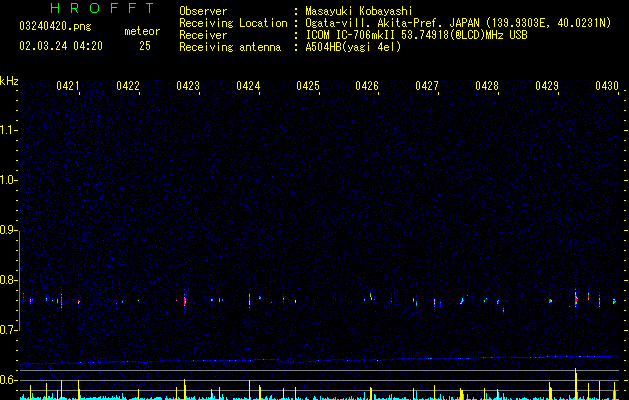Click the 0.7 kHz axis label
The width and height of the screenshot is (629, 400).
(x=8, y=330)
